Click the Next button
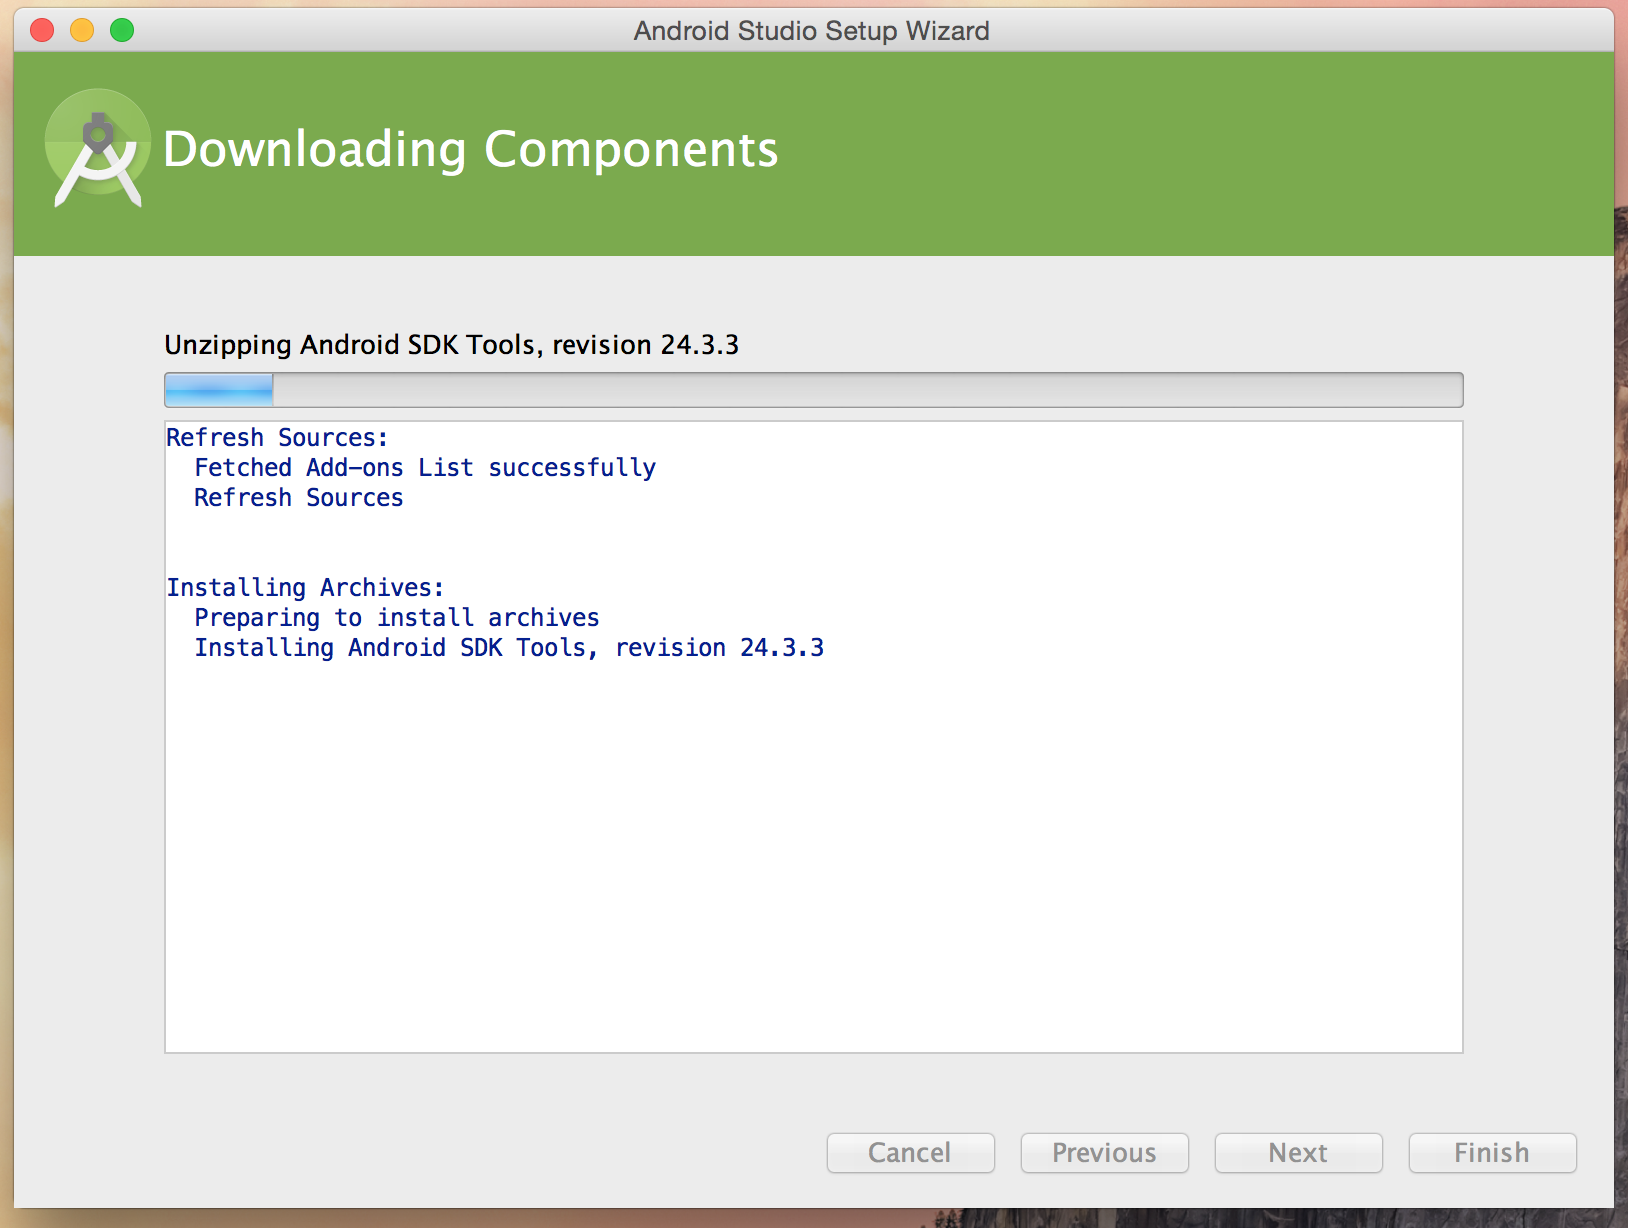The height and width of the screenshot is (1228, 1628). click(1298, 1152)
